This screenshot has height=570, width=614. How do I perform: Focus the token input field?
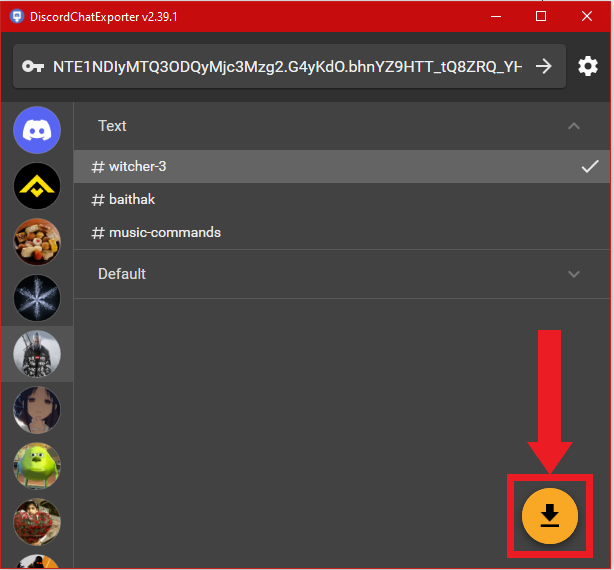287,67
